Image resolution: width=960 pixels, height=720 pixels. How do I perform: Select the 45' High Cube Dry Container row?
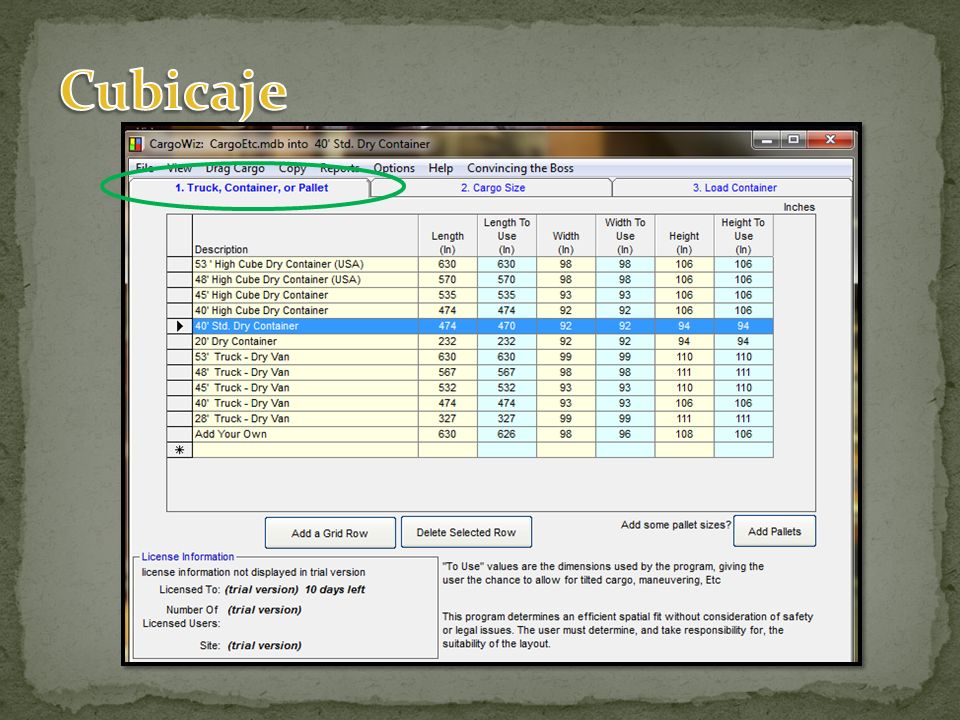coord(470,295)
